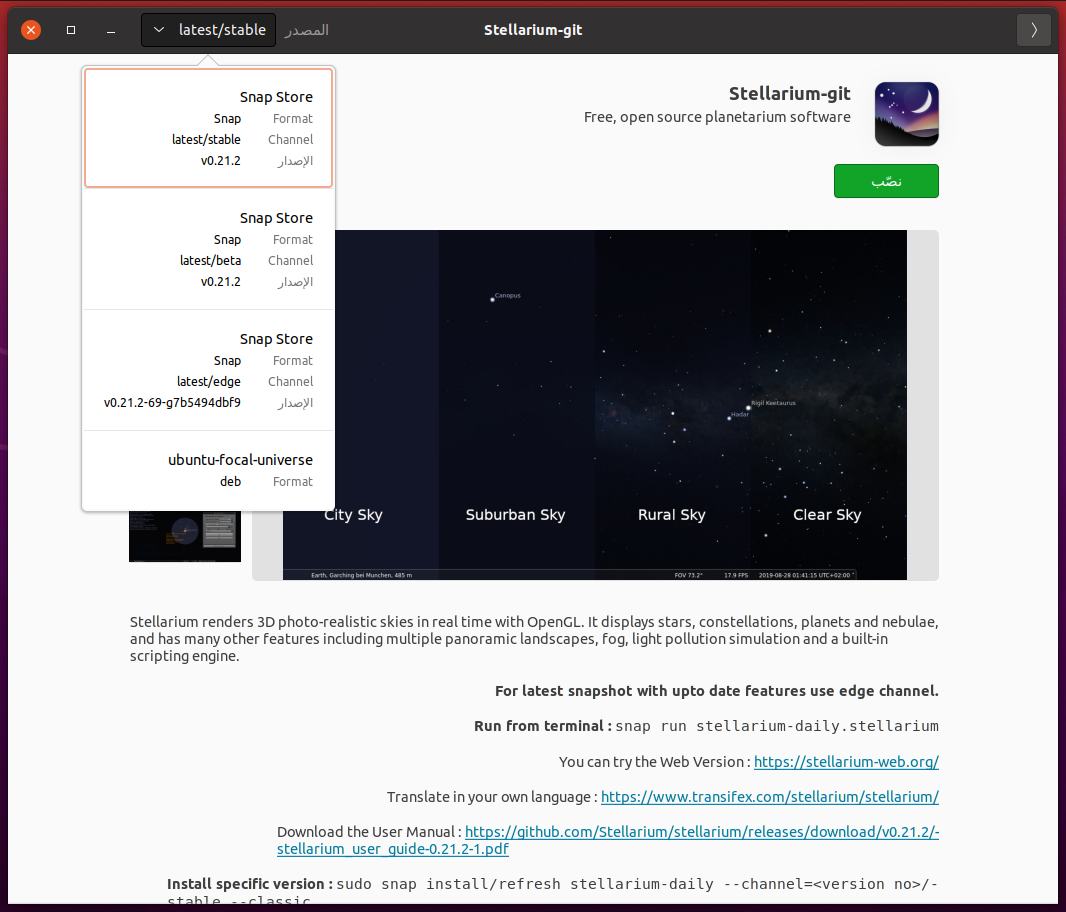Choose the Snap Store latest/beta channel
This screenshot has width=1066, height=912.
pos(208,249)
